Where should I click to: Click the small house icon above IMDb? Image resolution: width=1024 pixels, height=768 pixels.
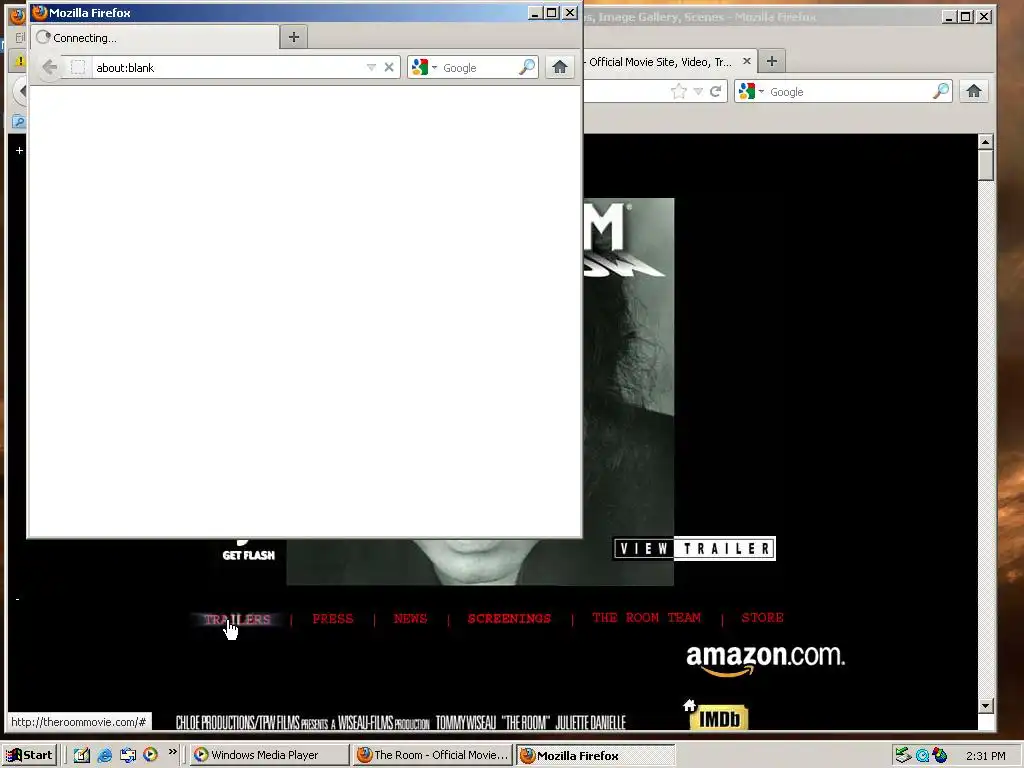(689, 705)
